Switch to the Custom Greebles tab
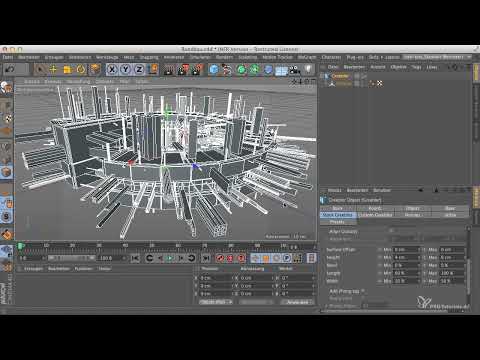The height and width of the screenshot is (360, 480). coord(376,215)
